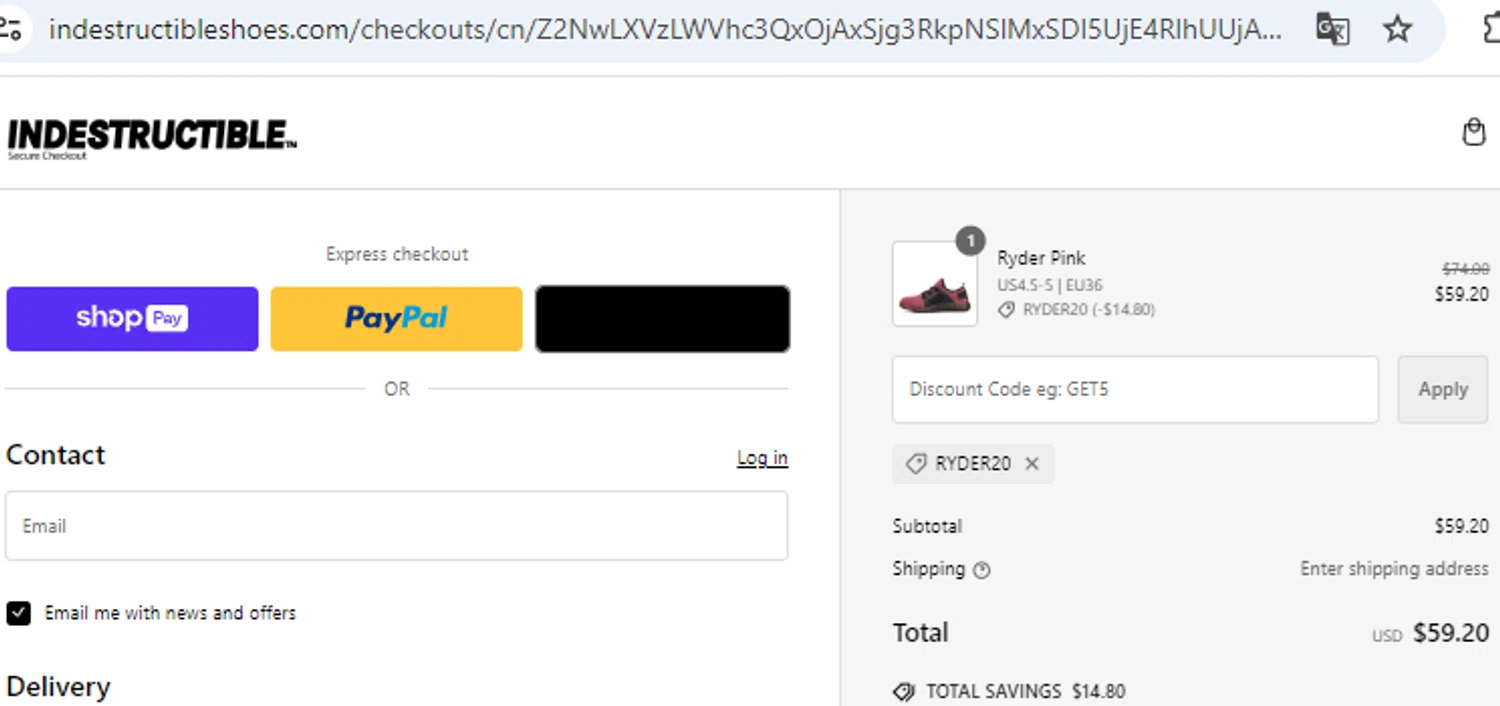Click into the Discount Code input box
The height and width of the screenshot is (706, 1500).
(1135, 389)
